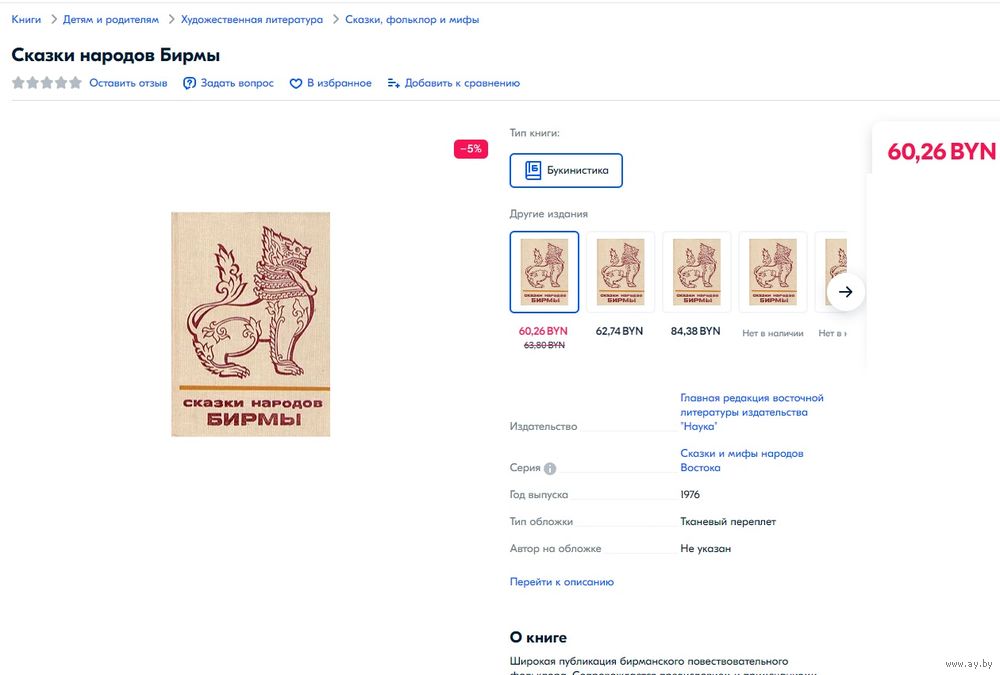Click the large book cover image
This screenshot has height=675, width=1000.
(x=251, y=324)
